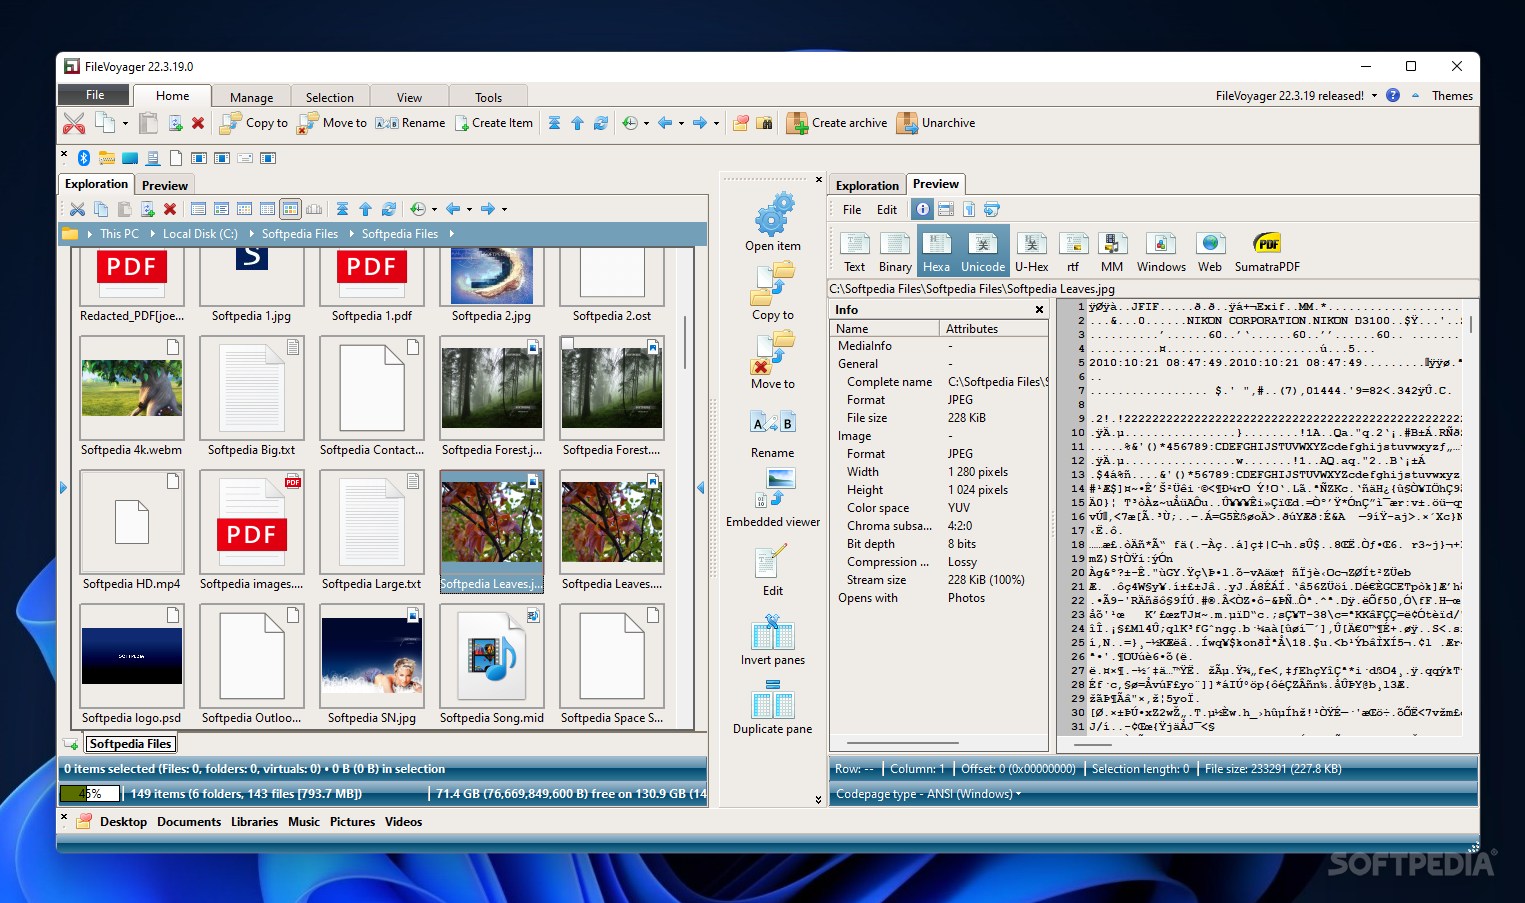The width and height of the screenshot is (1525, 903).
Task: Click Open item gear icon
Action: 773,213
